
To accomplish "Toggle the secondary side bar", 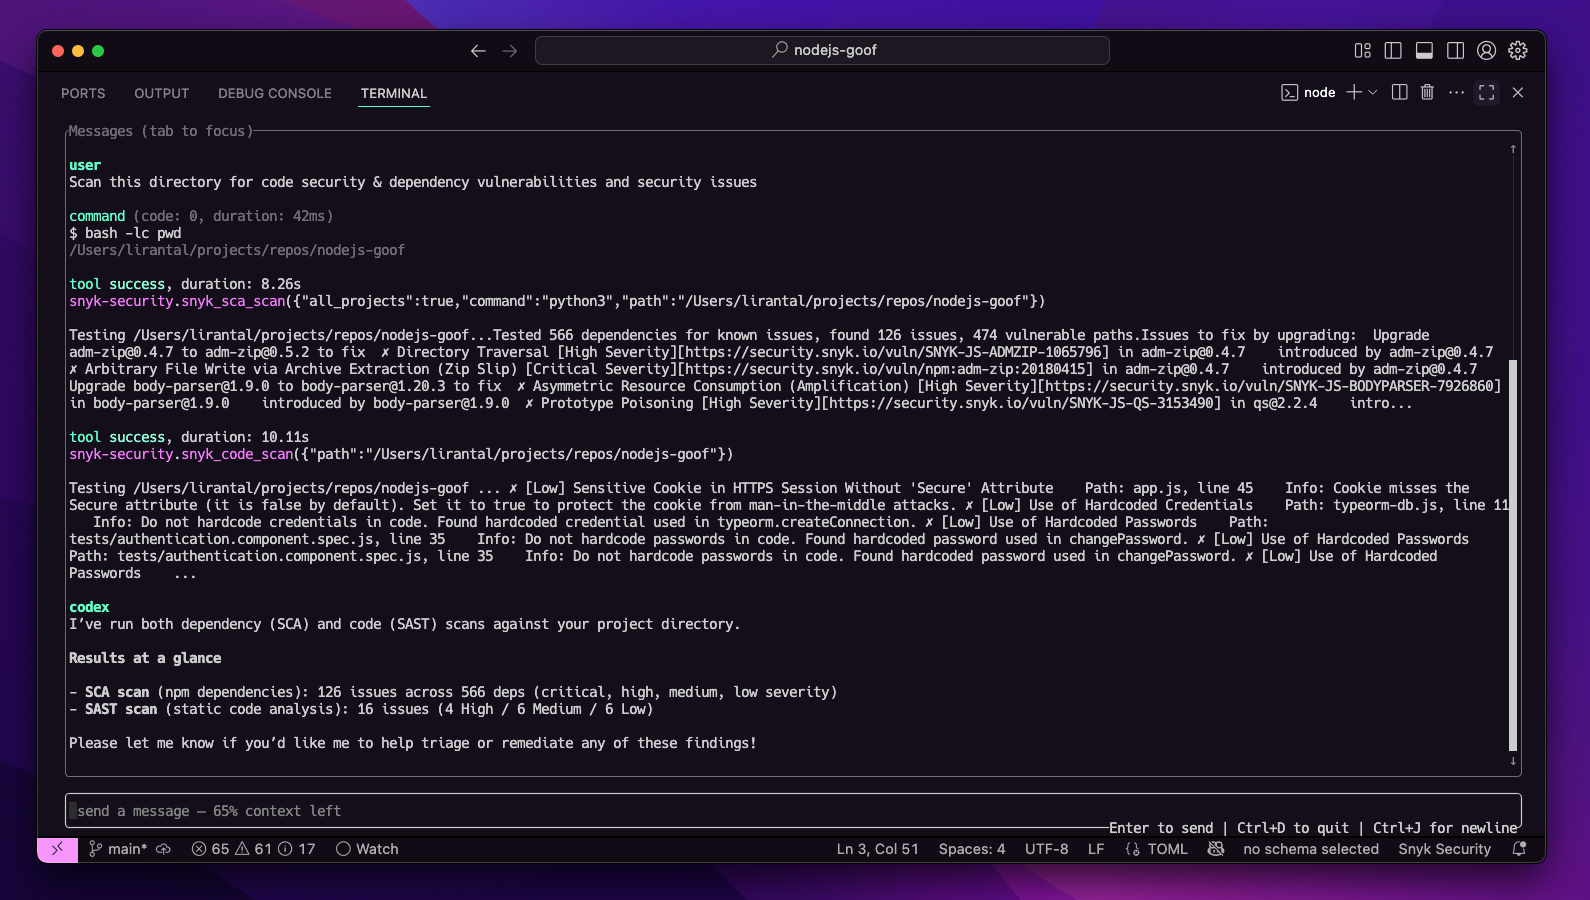I will tap(1455, 51).
